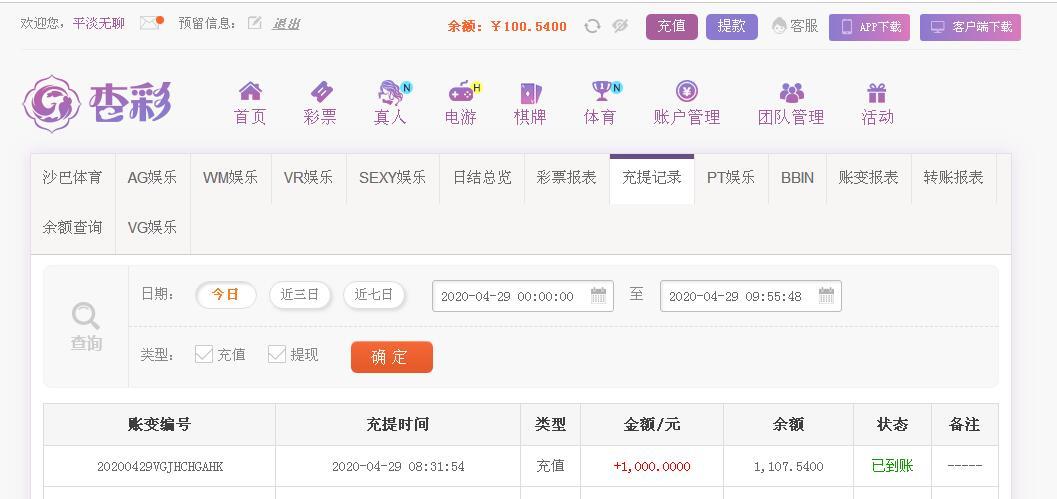Open the 彩票 lottery ticket icon
1057x499 pixels.
(x=321, y=91)
